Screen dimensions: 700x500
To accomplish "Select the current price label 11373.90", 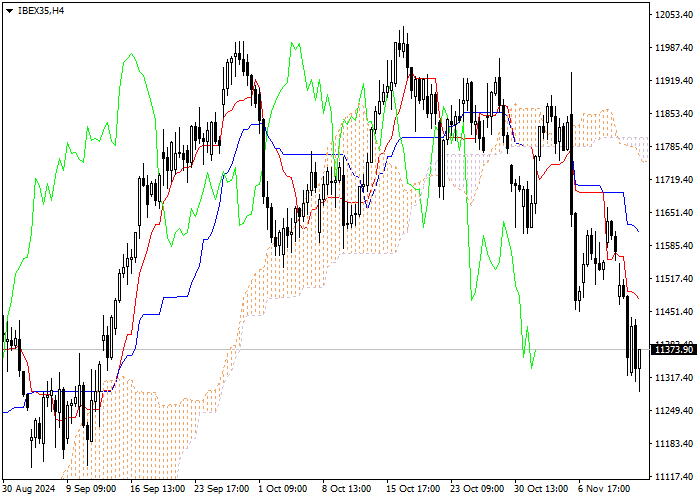I will pos(674,350).
